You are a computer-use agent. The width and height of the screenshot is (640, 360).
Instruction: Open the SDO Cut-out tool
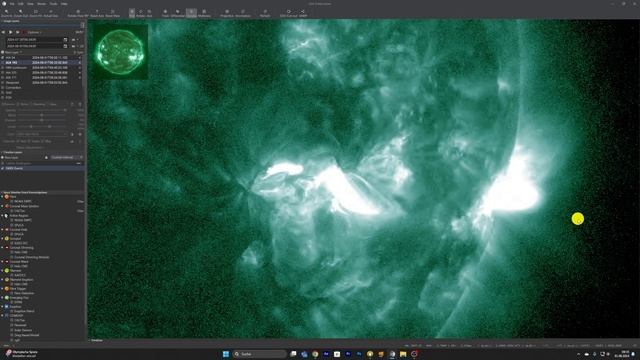289,13
